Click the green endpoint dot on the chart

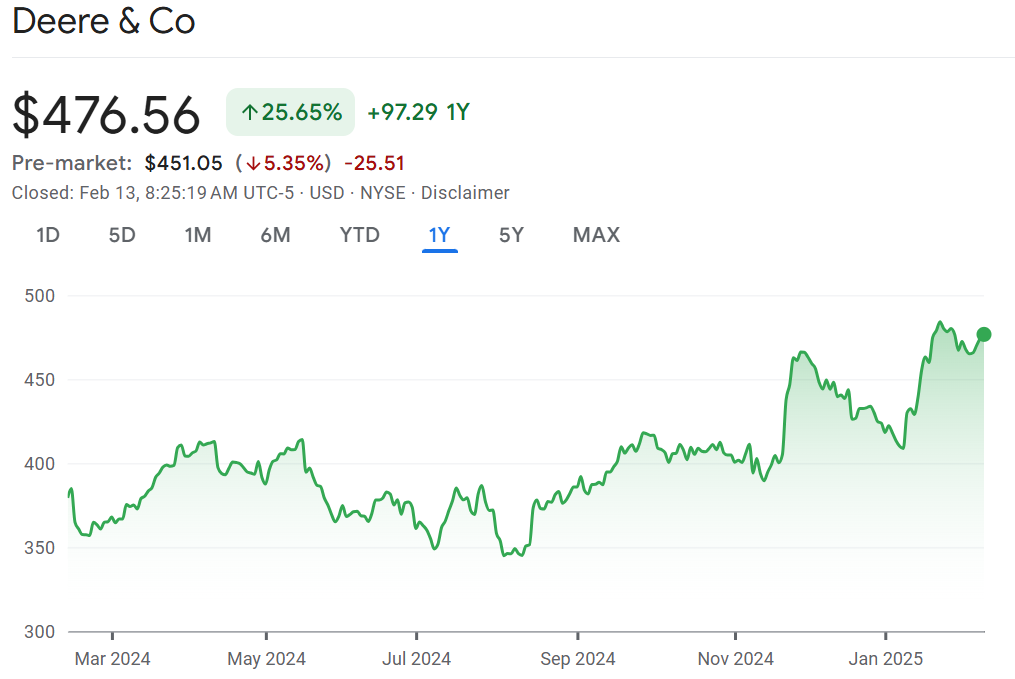click(x=984, y=334)
